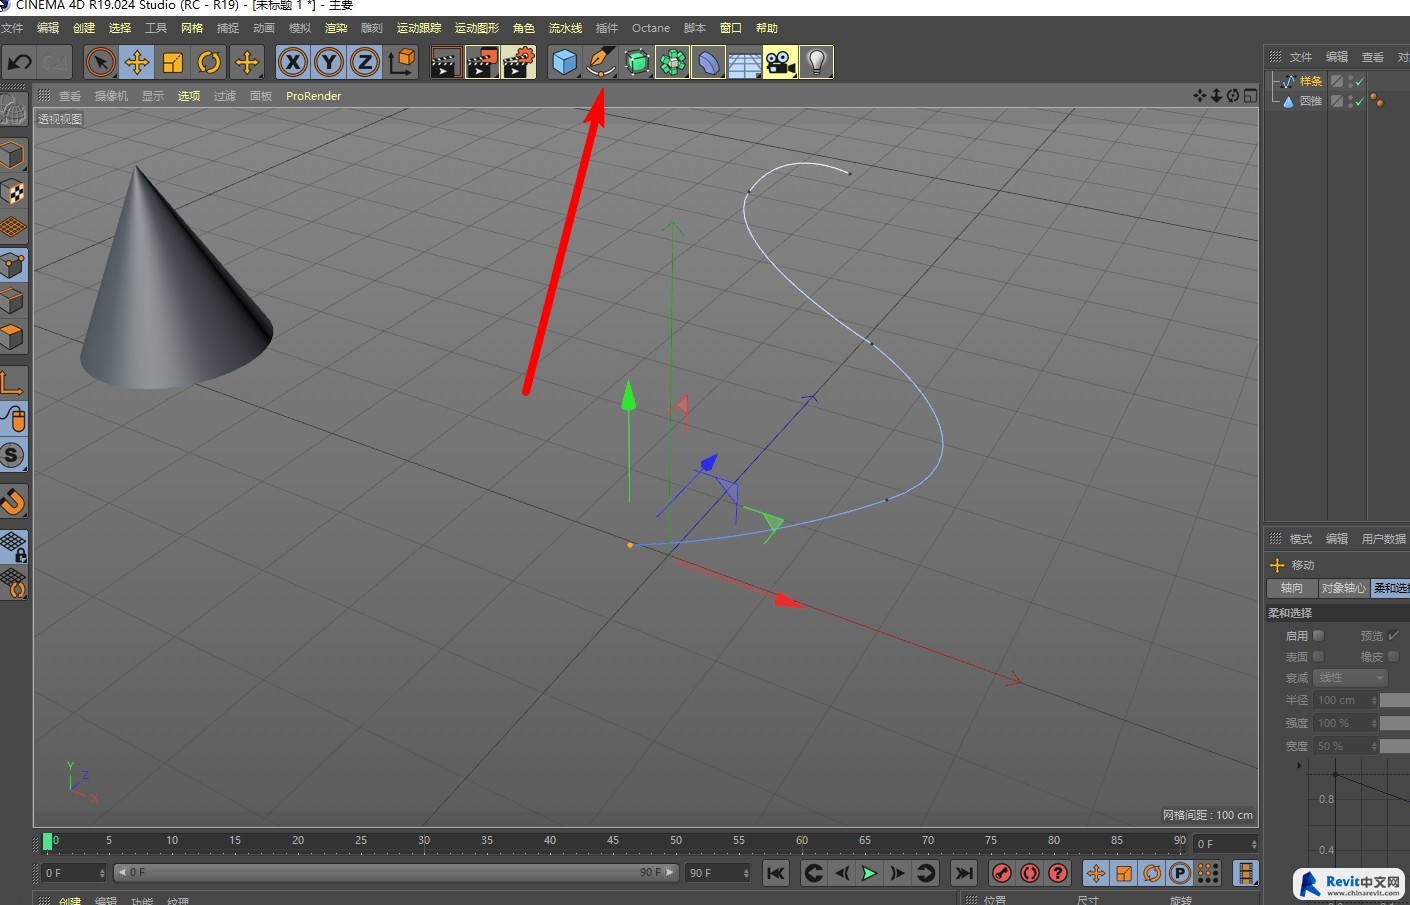Viewport: 1410px width, 905px height.
Task: Click the Cube primitive icon
Action: pos(564,62)
